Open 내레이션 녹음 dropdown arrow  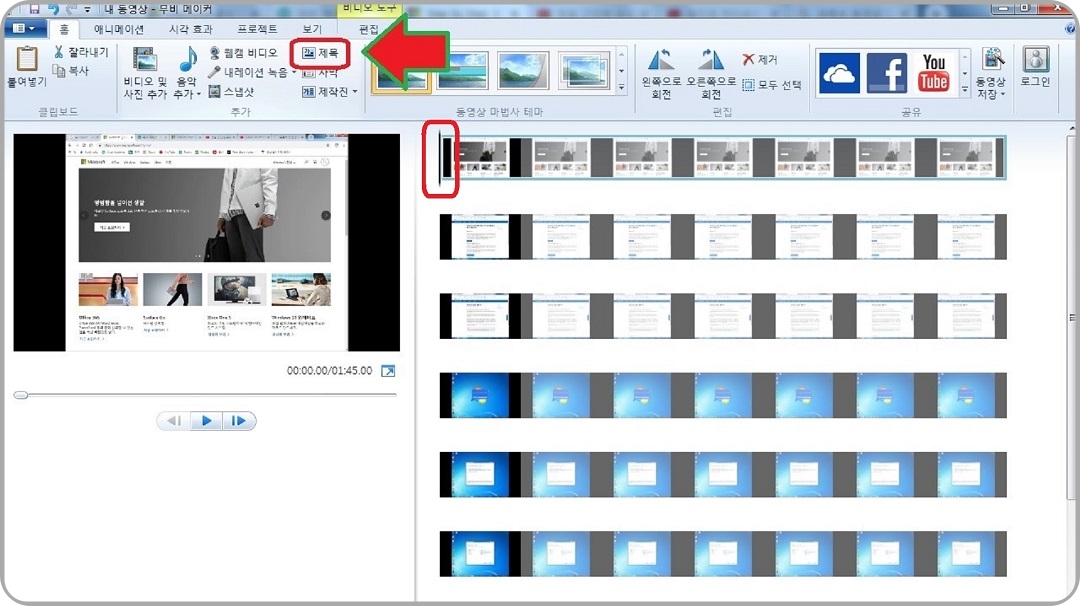294,72
